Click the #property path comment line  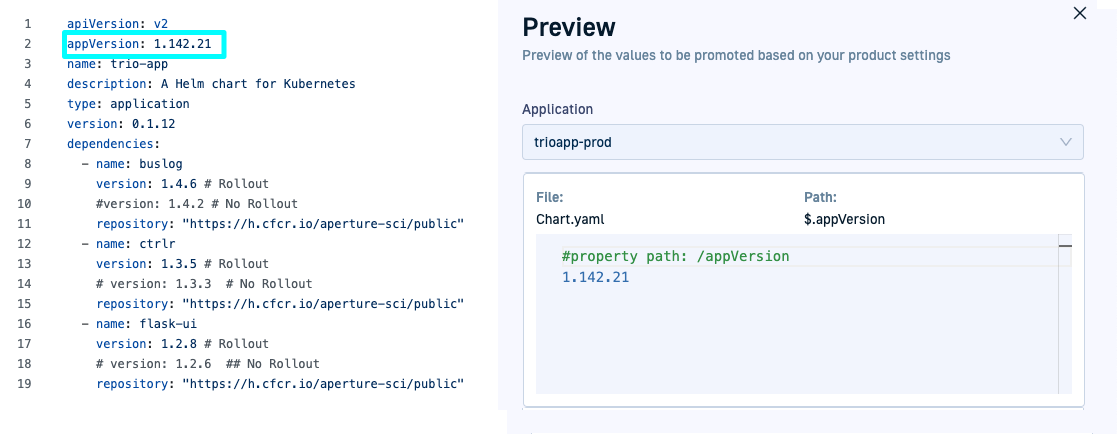(x=675, y=256)
